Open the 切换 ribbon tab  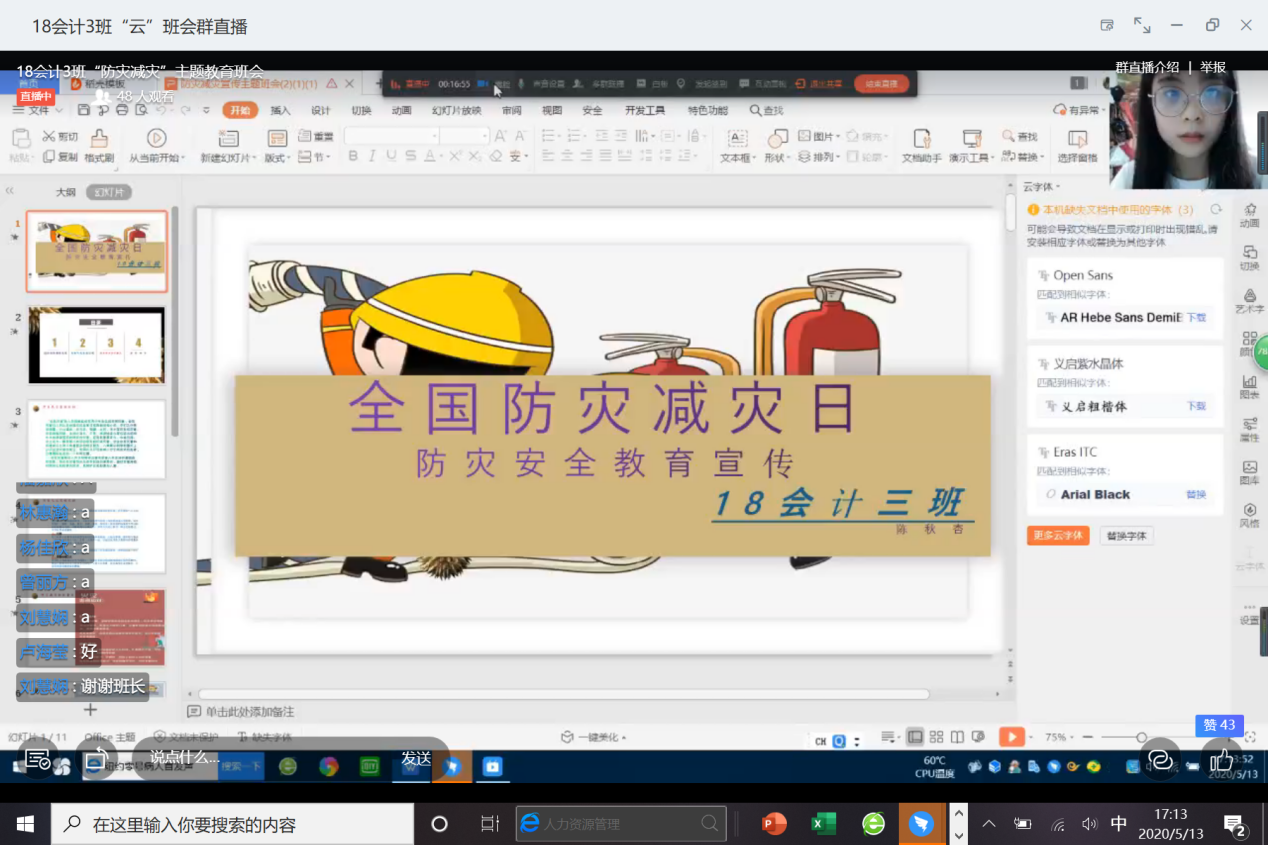[x=361, y=110]
